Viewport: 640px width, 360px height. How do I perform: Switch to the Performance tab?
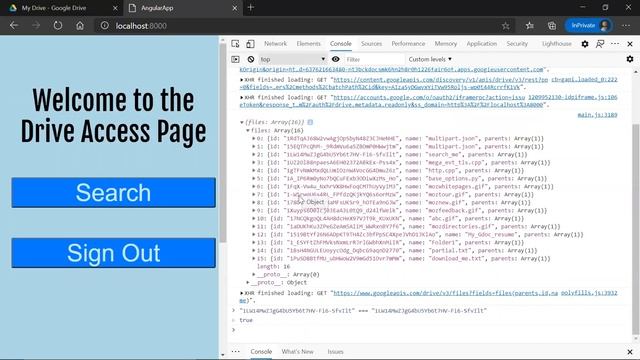coord(408,44)
